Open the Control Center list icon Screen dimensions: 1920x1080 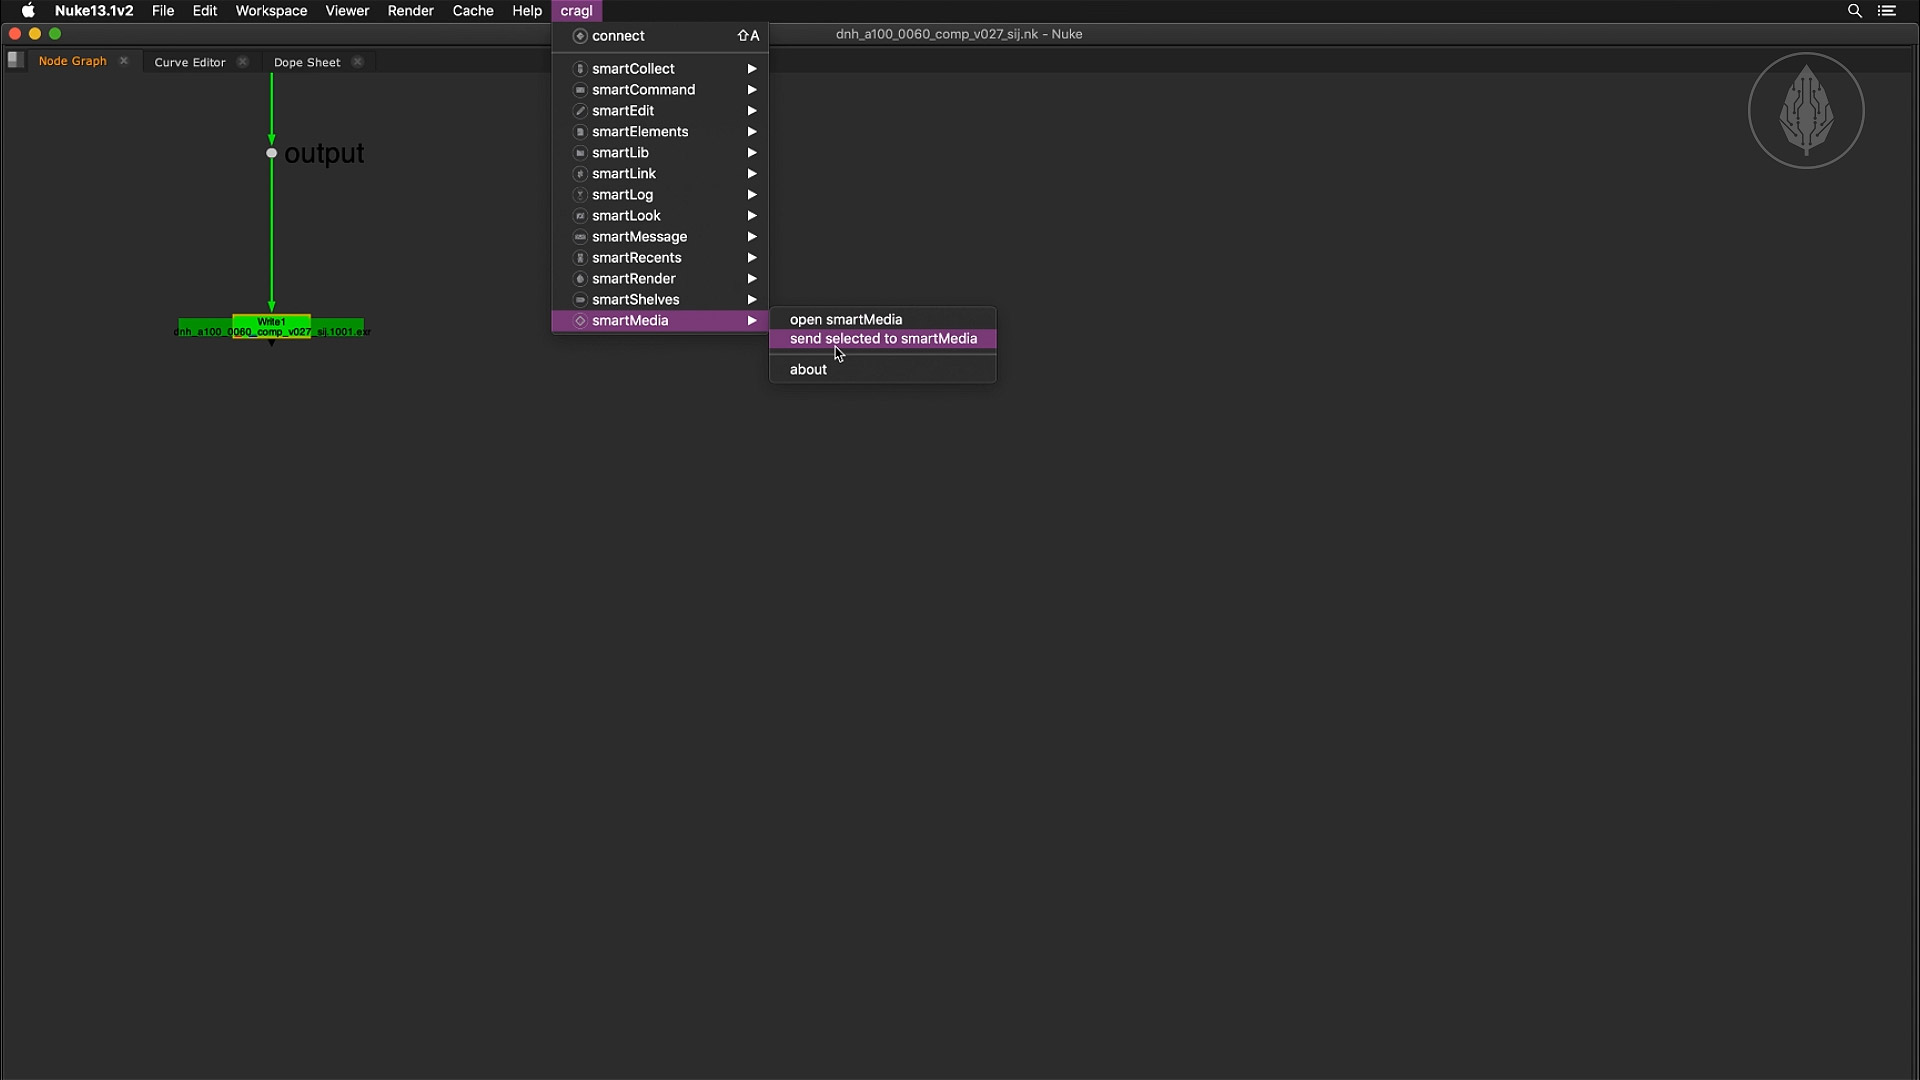coord(1887,11)
